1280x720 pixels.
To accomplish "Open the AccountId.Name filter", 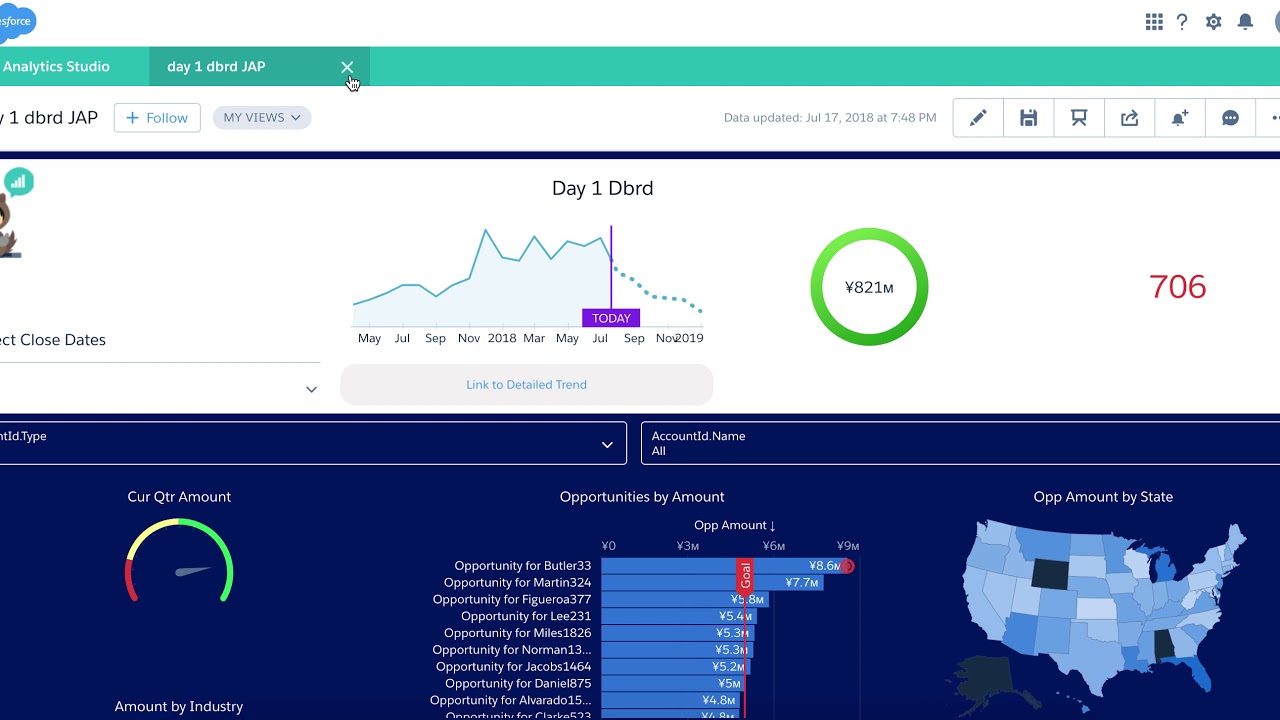I will 960,443.
